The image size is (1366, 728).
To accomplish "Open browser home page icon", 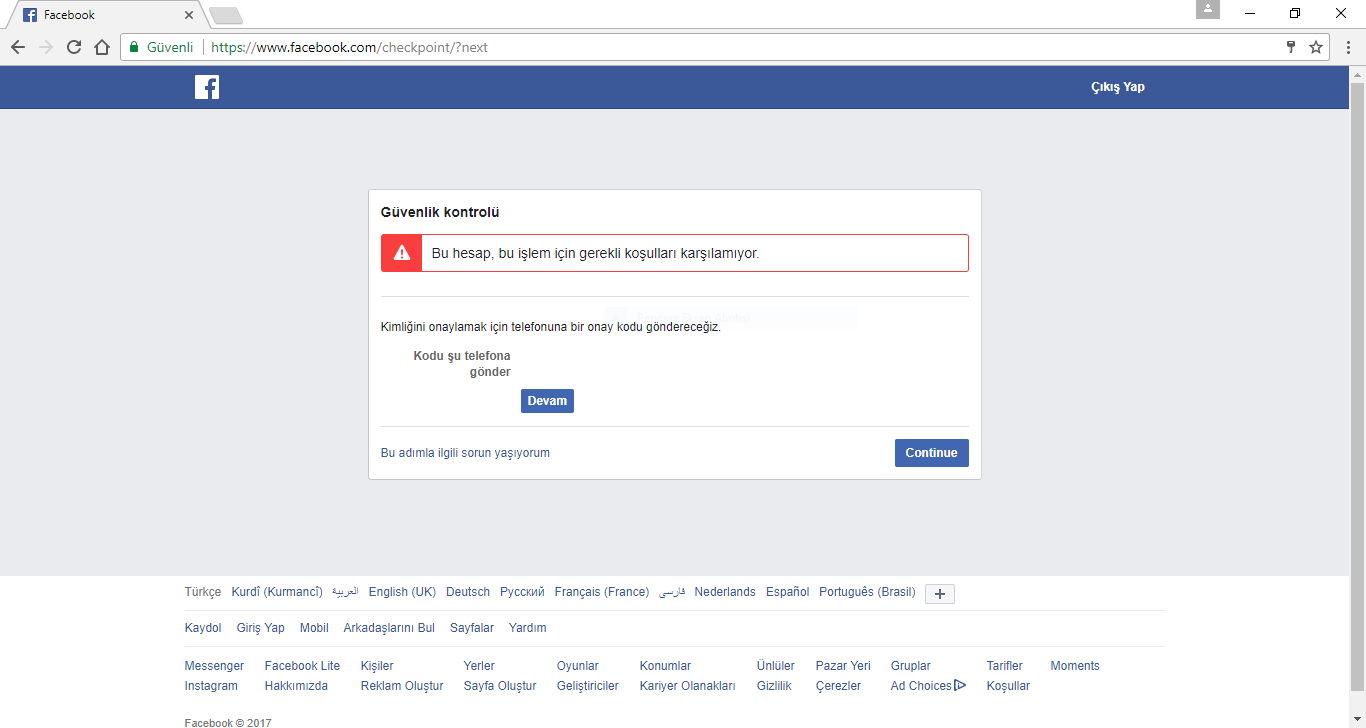I will 101,47.
